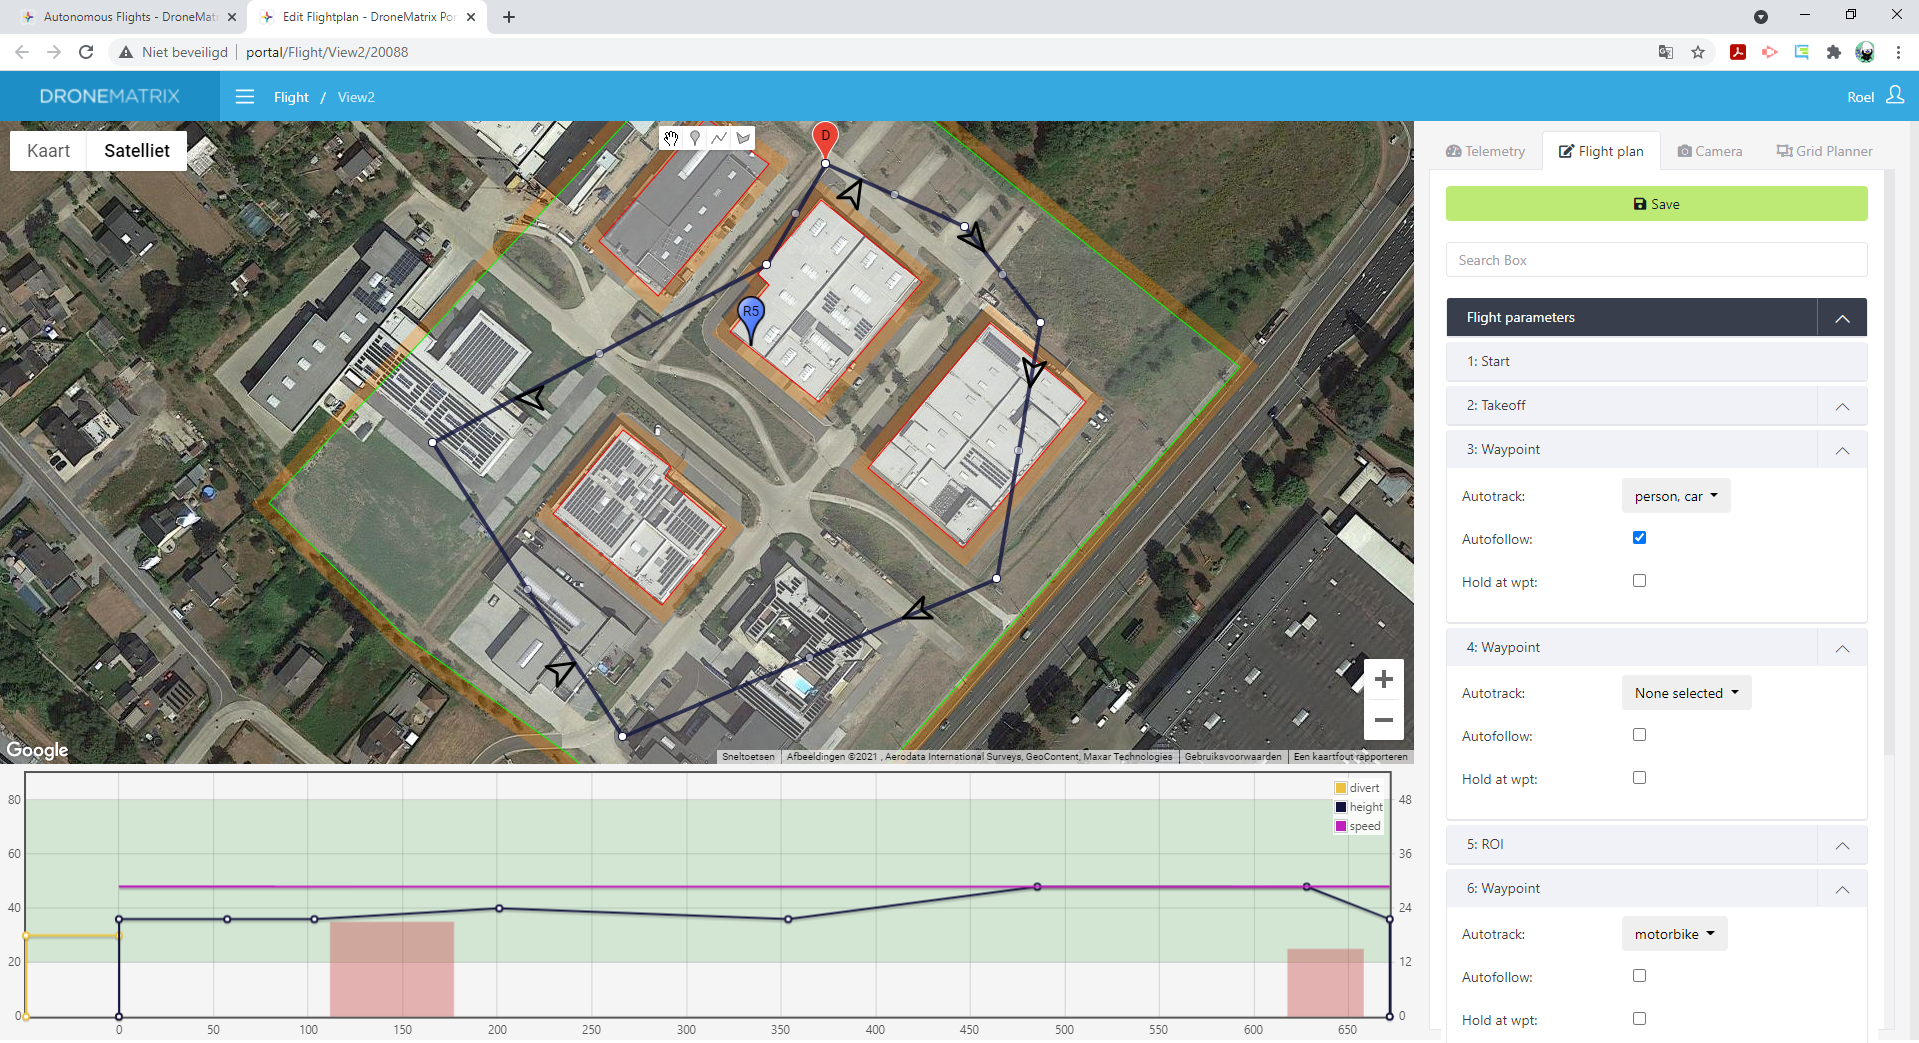Open the 'motorbike' Autotrack dropdown
This screenshot has width=1919, height=1043.
1674,934
